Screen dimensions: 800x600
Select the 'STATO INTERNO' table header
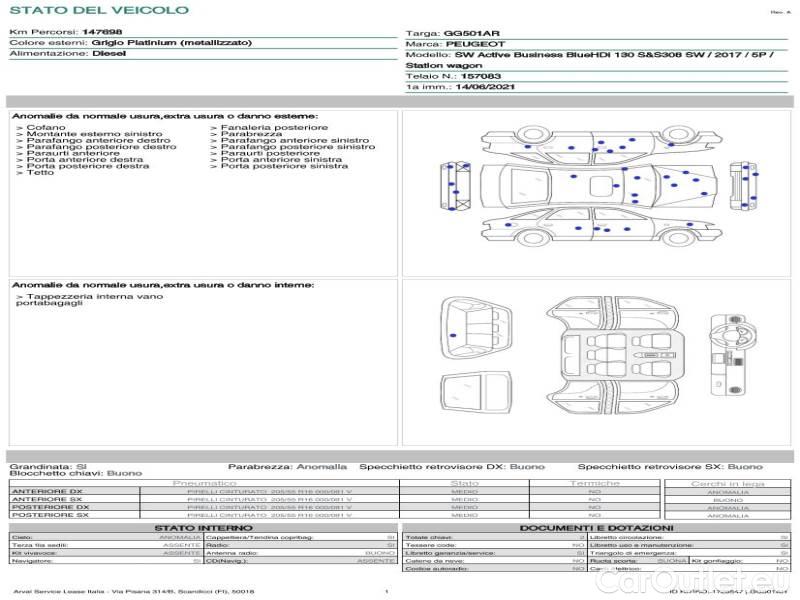[x=204, y=528]
